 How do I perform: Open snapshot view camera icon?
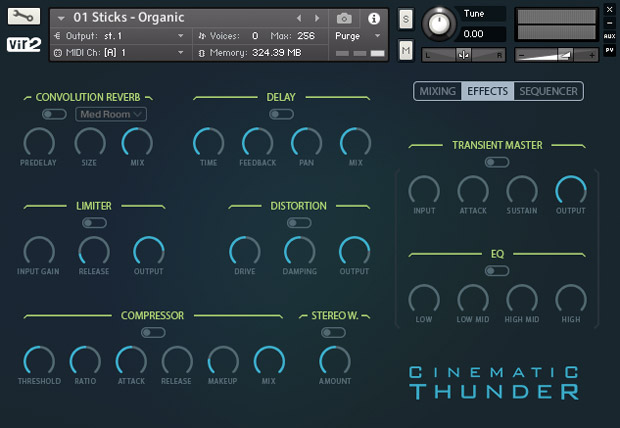[x=344, y=18]
